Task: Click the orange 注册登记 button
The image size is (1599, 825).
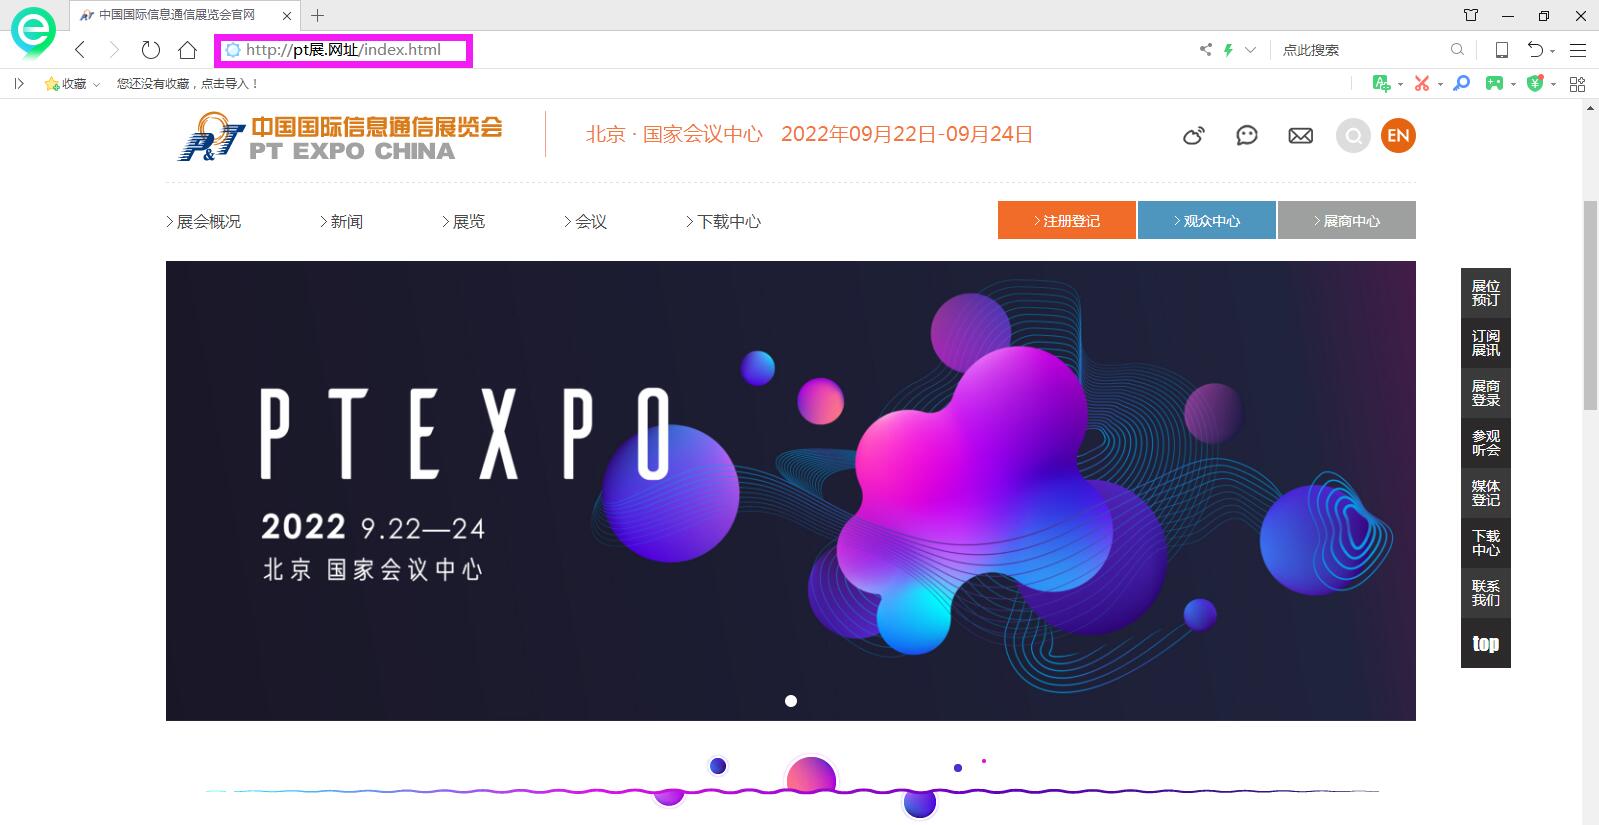Action: 1066,220
